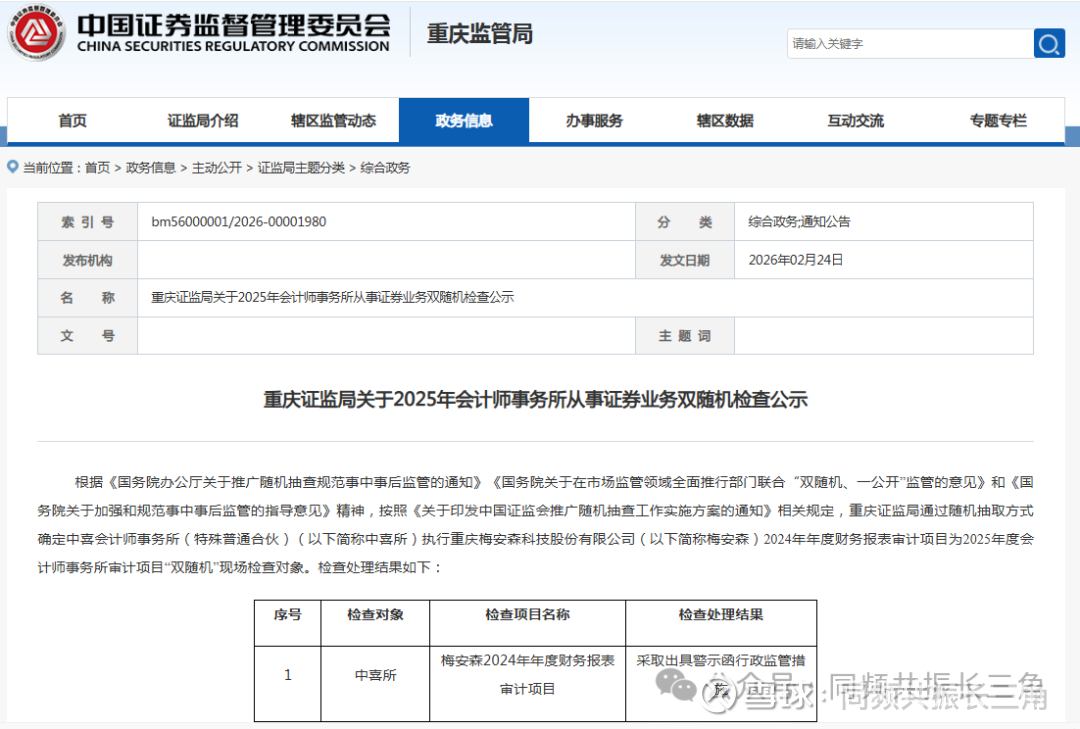Open the 辖区数据 tab
Image resolution: width=1080 pixels, height=729 pixels.
click(725, 121)
